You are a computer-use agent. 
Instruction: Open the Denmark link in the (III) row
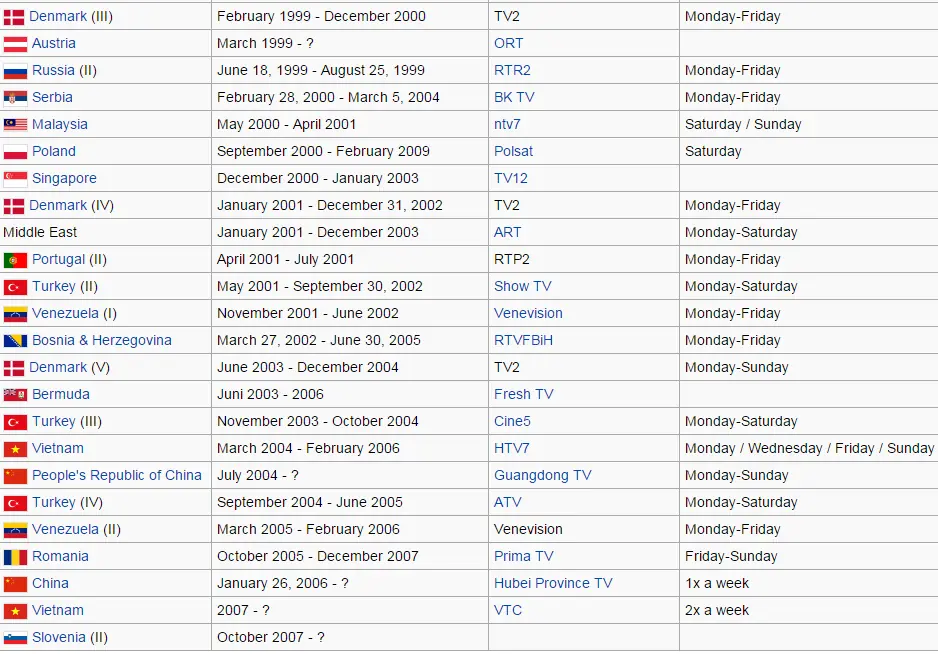(x=58, y=16)
